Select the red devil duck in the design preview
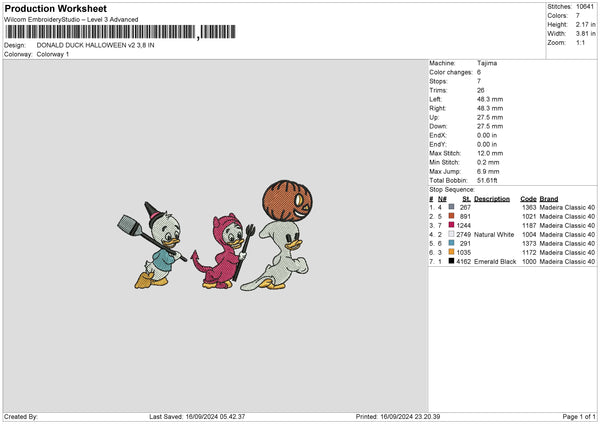600x424 pixels. click(223, 251)
